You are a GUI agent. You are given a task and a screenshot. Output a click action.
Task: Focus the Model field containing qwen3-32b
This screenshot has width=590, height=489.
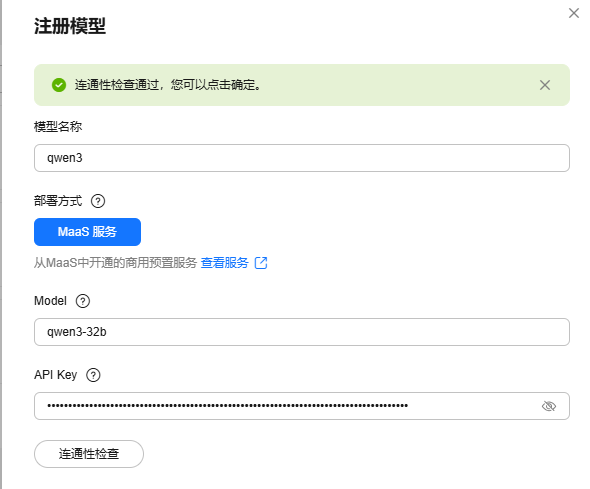click(302, 332)
